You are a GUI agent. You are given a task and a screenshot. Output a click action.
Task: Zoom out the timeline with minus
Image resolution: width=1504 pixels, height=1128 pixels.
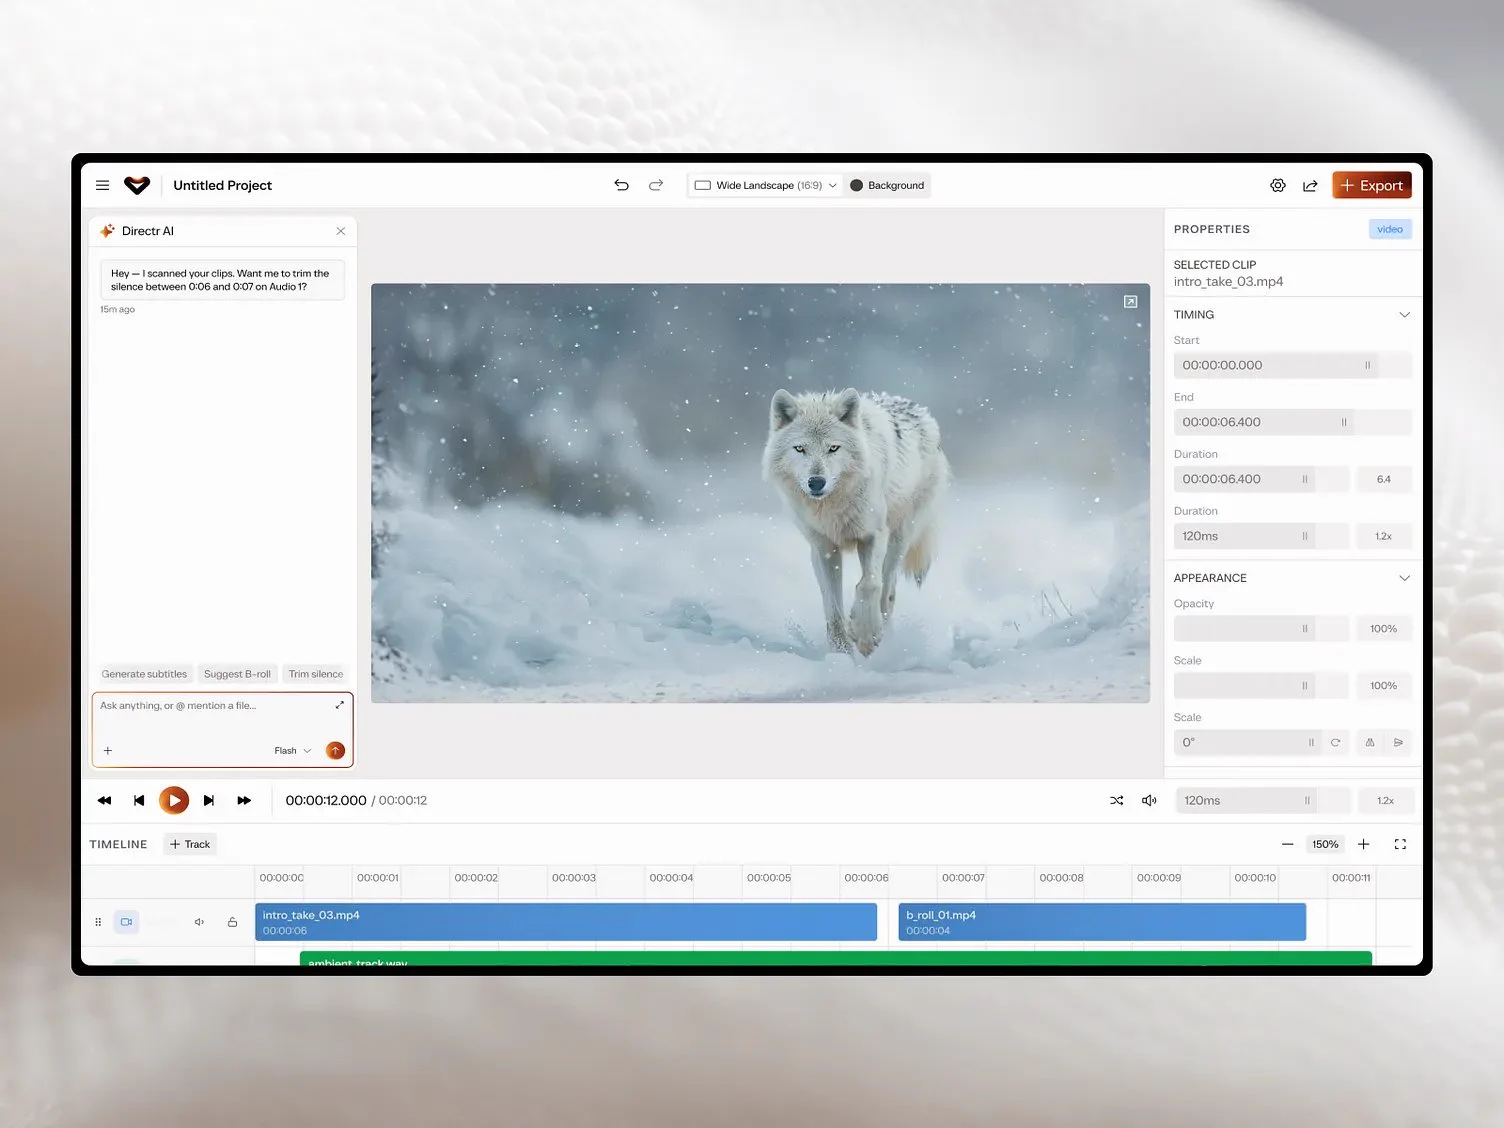(x=1287, y=844)
